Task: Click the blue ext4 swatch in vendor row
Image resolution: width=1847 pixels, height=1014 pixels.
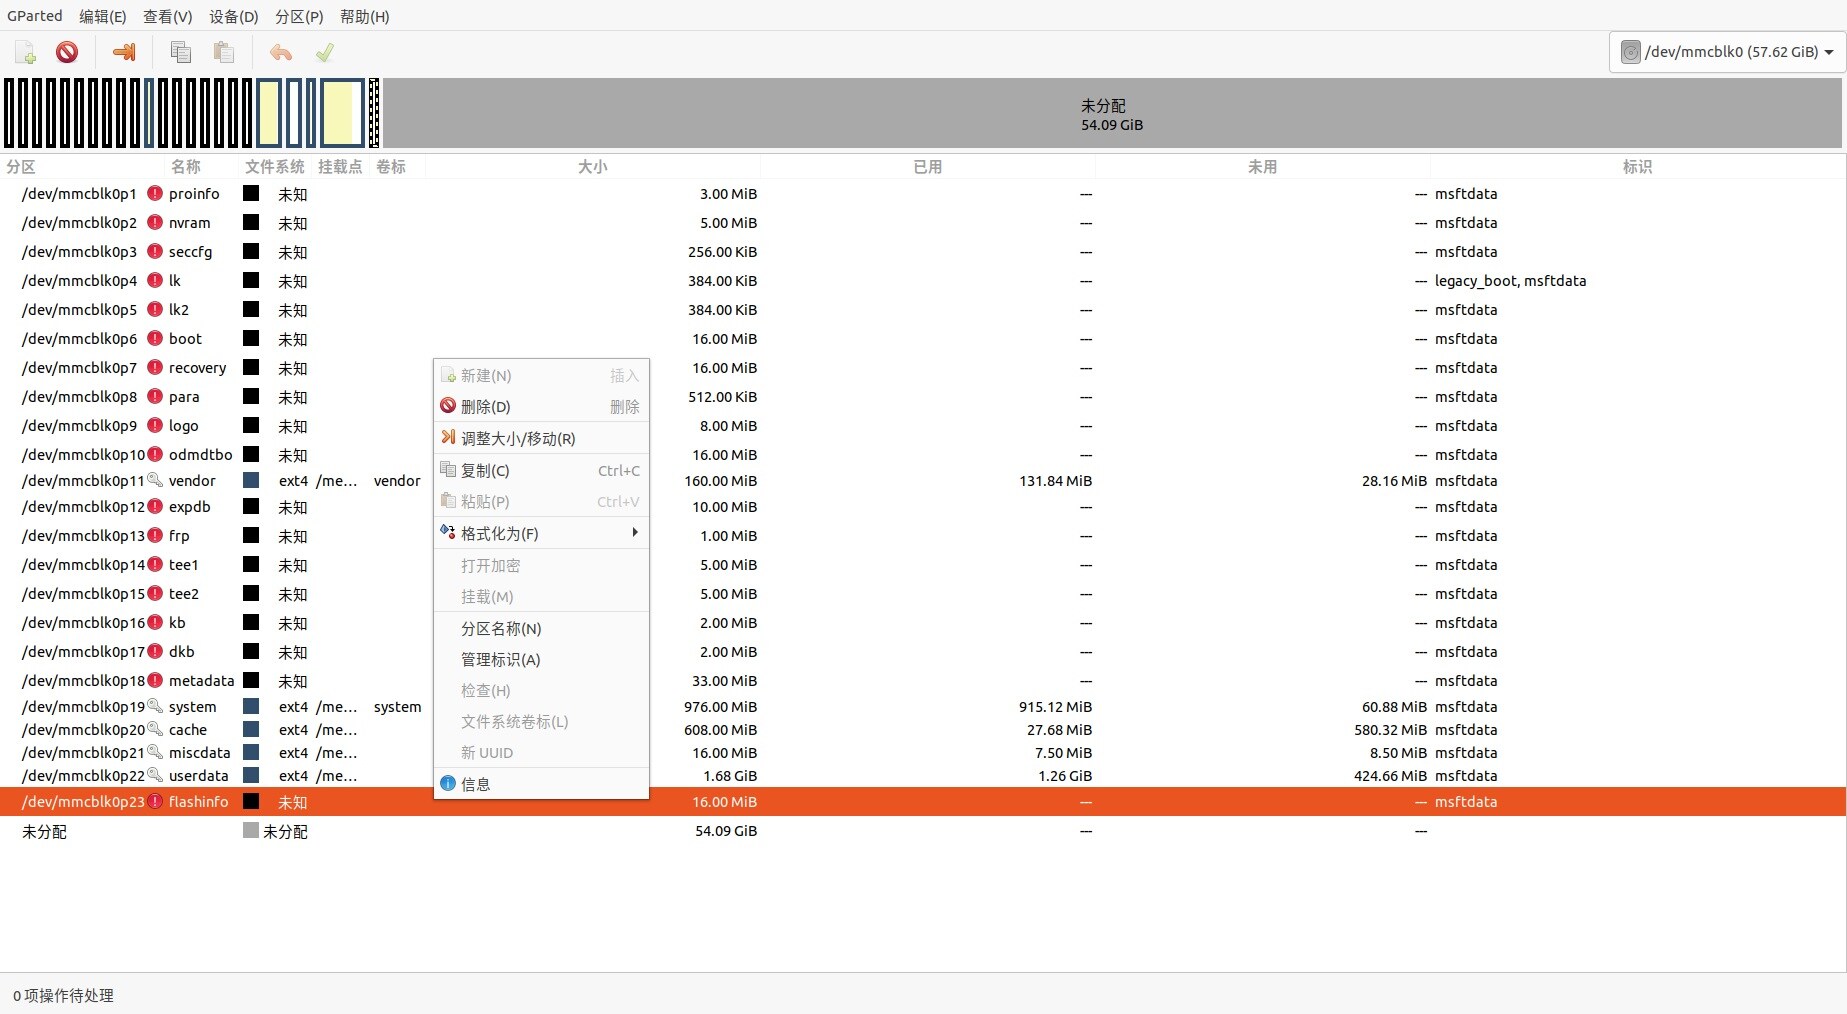Action: pos(251,480)
